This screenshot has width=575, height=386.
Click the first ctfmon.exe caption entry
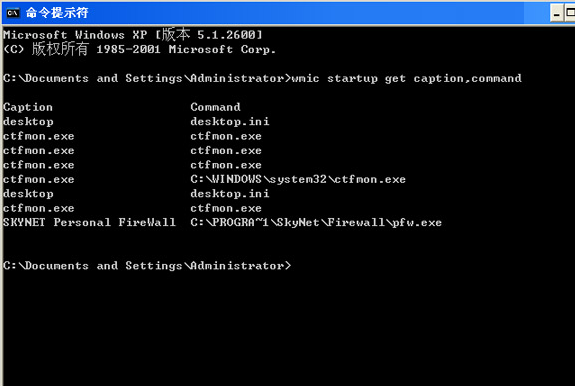(x=39, y=136)
